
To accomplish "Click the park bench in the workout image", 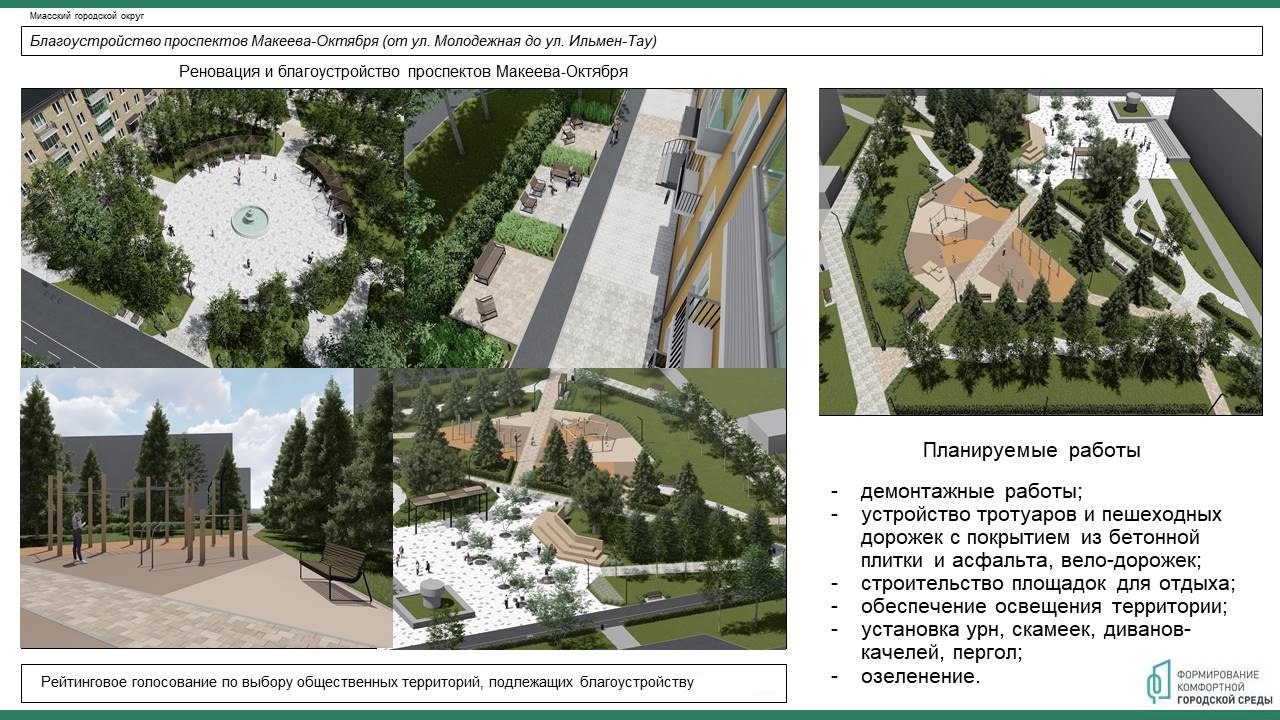I will (x=336, y=571).
